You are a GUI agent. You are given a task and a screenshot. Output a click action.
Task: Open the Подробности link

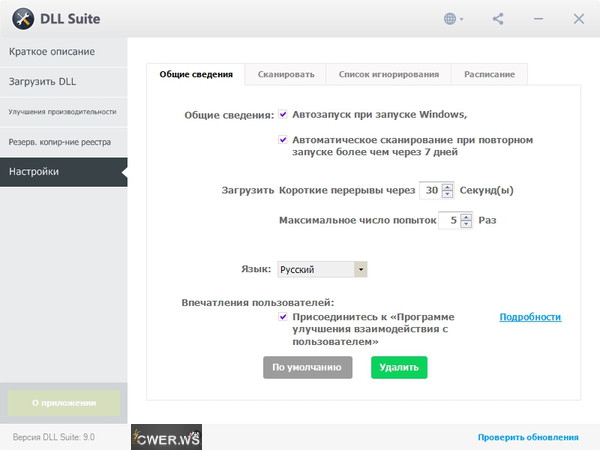coord(530,317)
